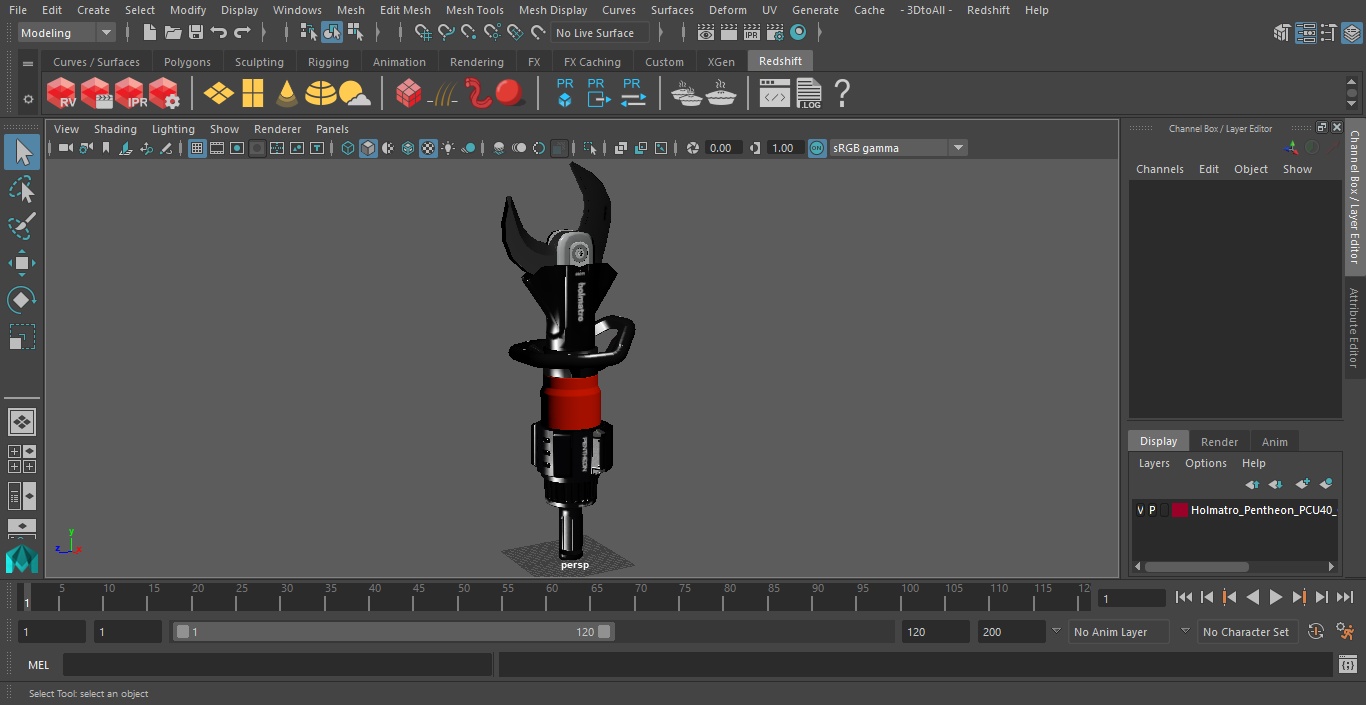Click the layer's red color swatch
The height and width of the screenshot is (705, 1366).
point(1180,510)
